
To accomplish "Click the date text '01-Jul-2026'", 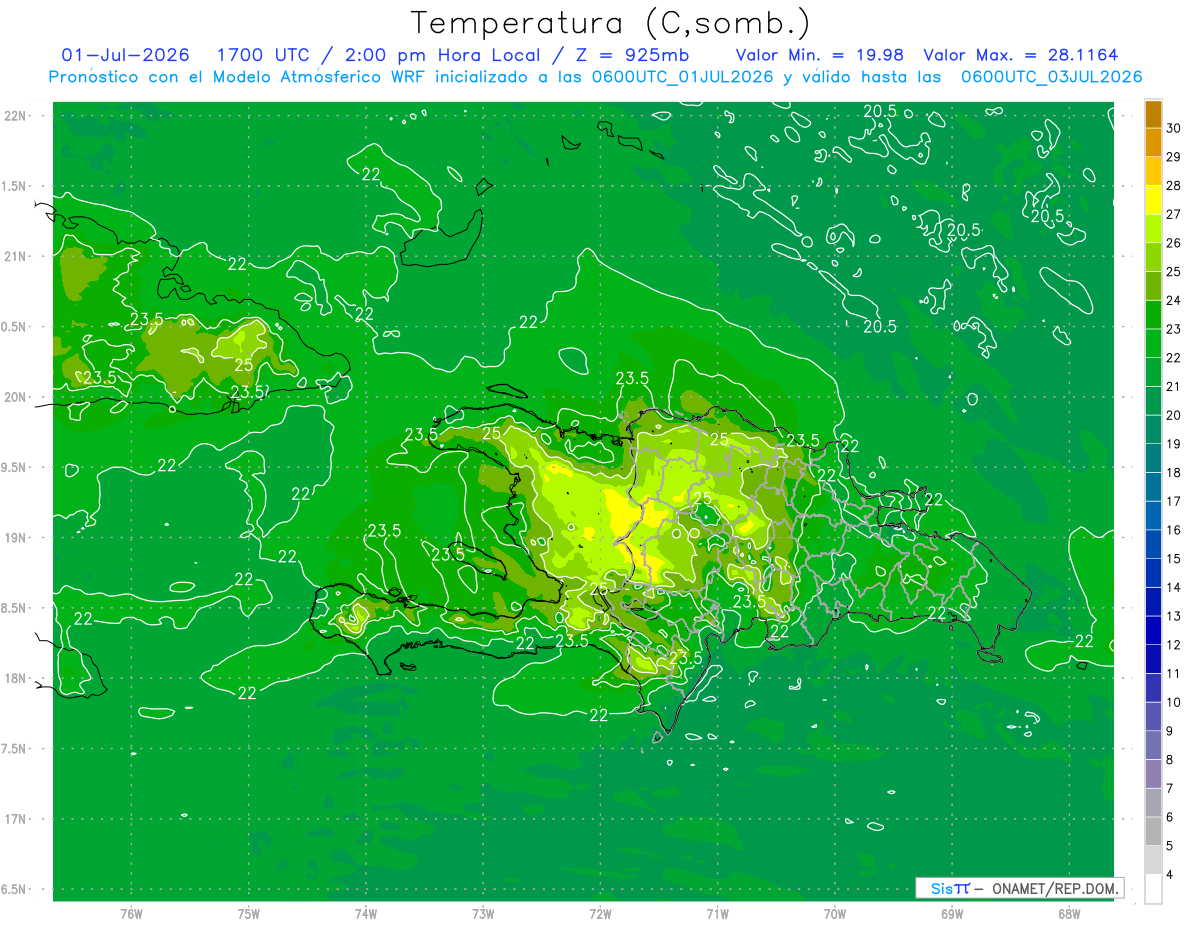I will (126, 55).
